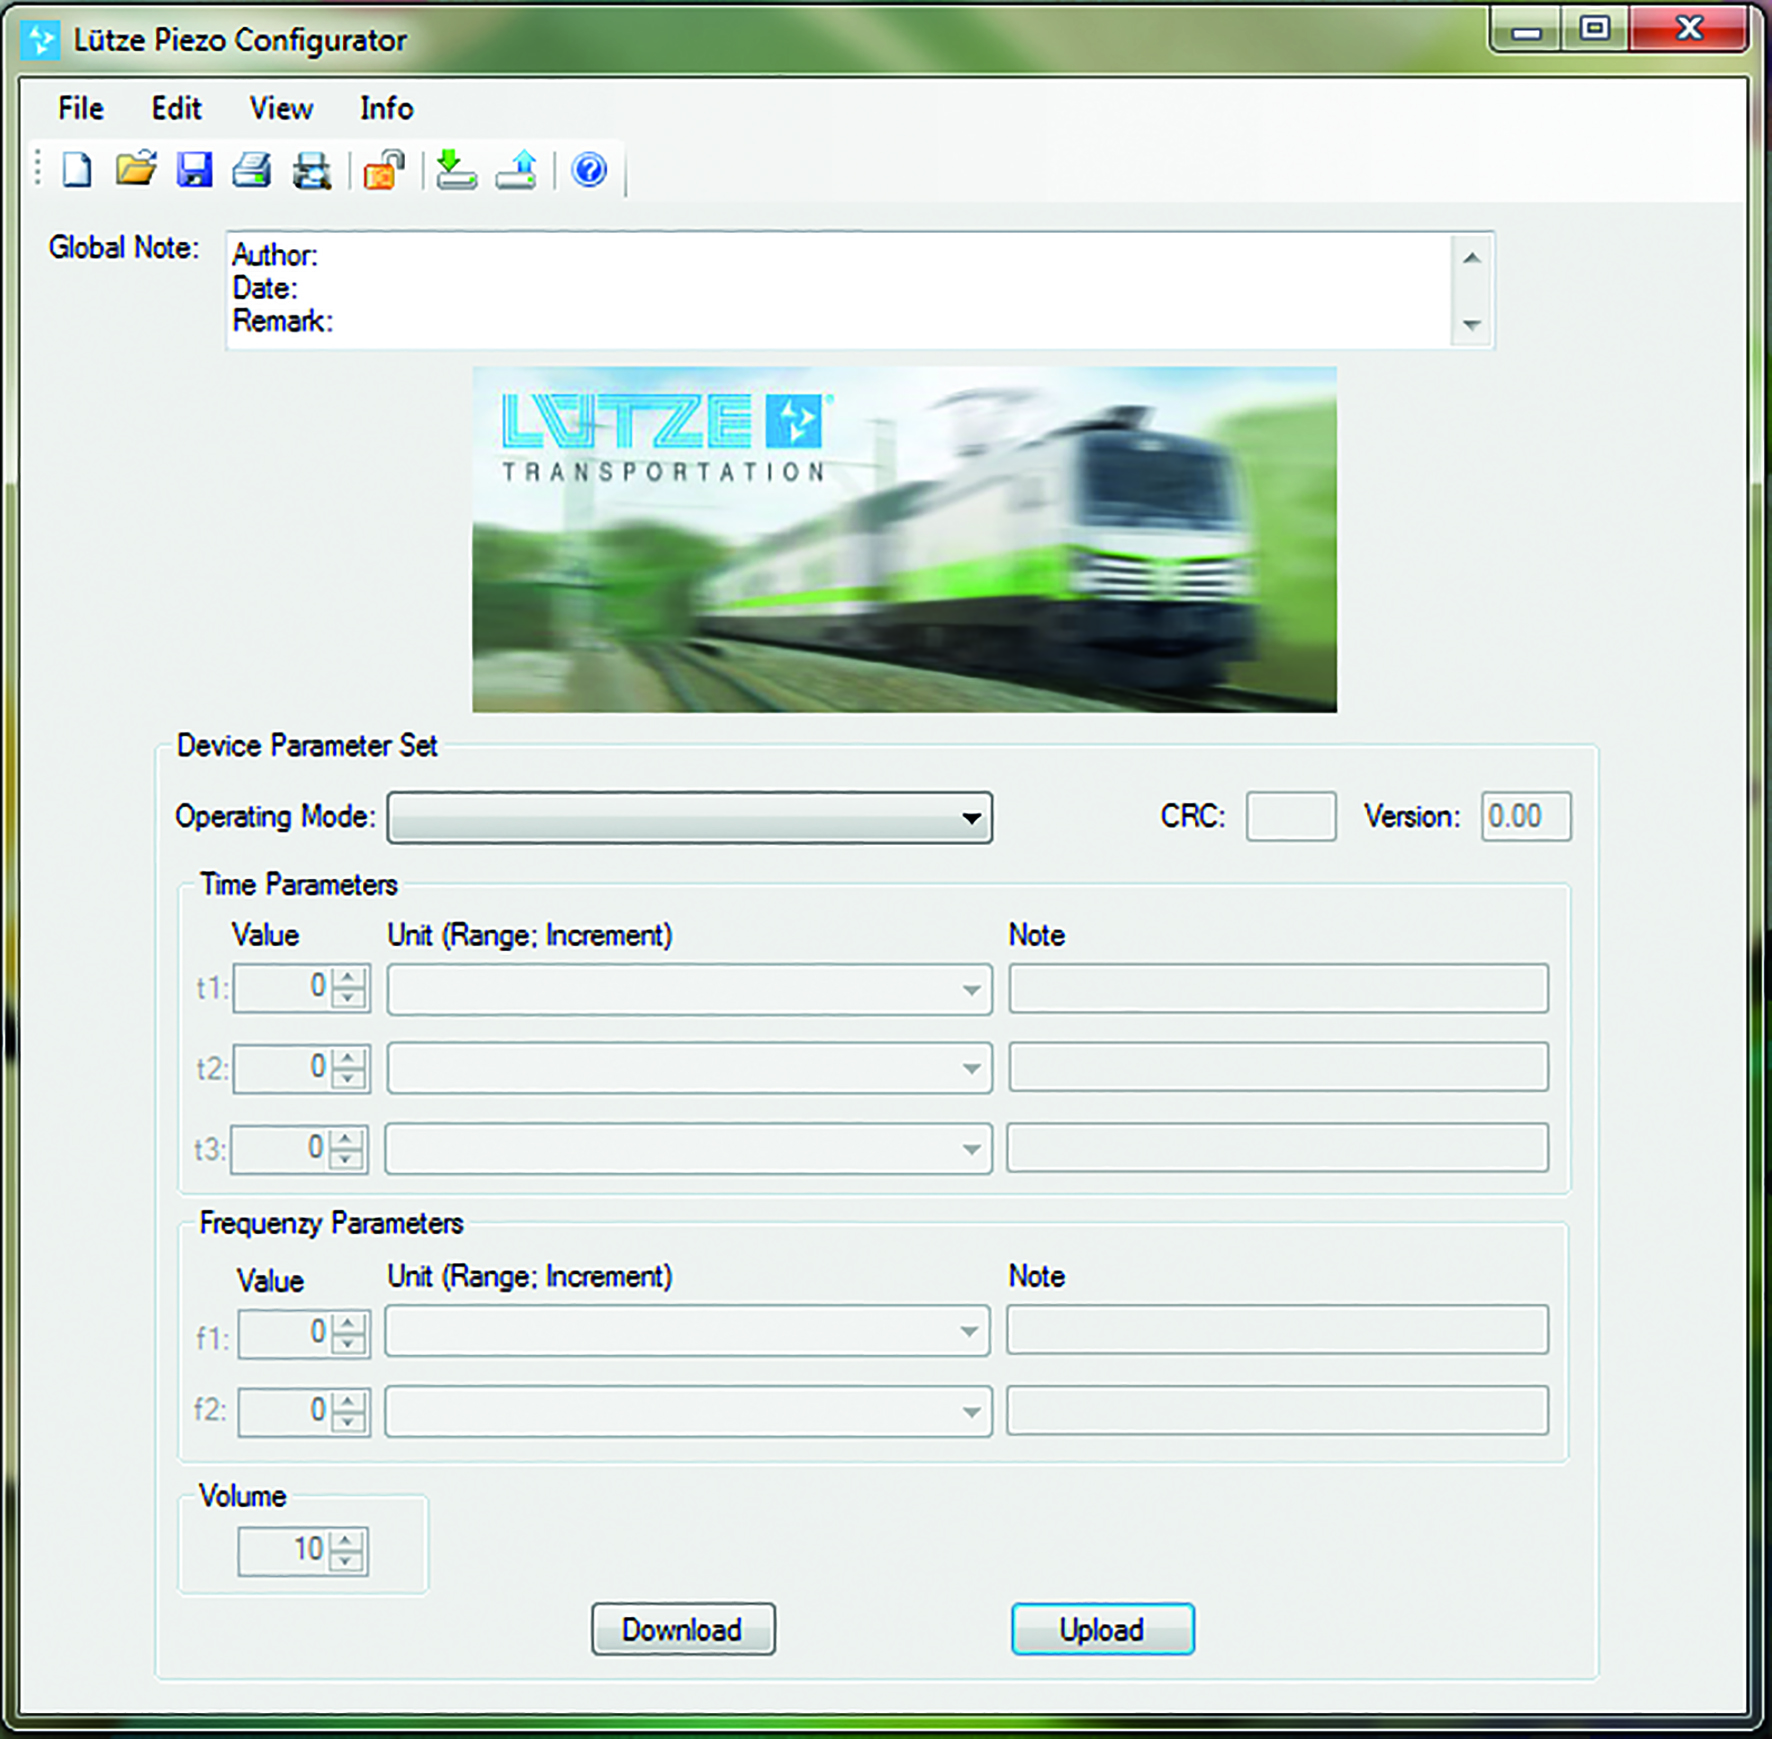Click the Upload button

1102,1629
